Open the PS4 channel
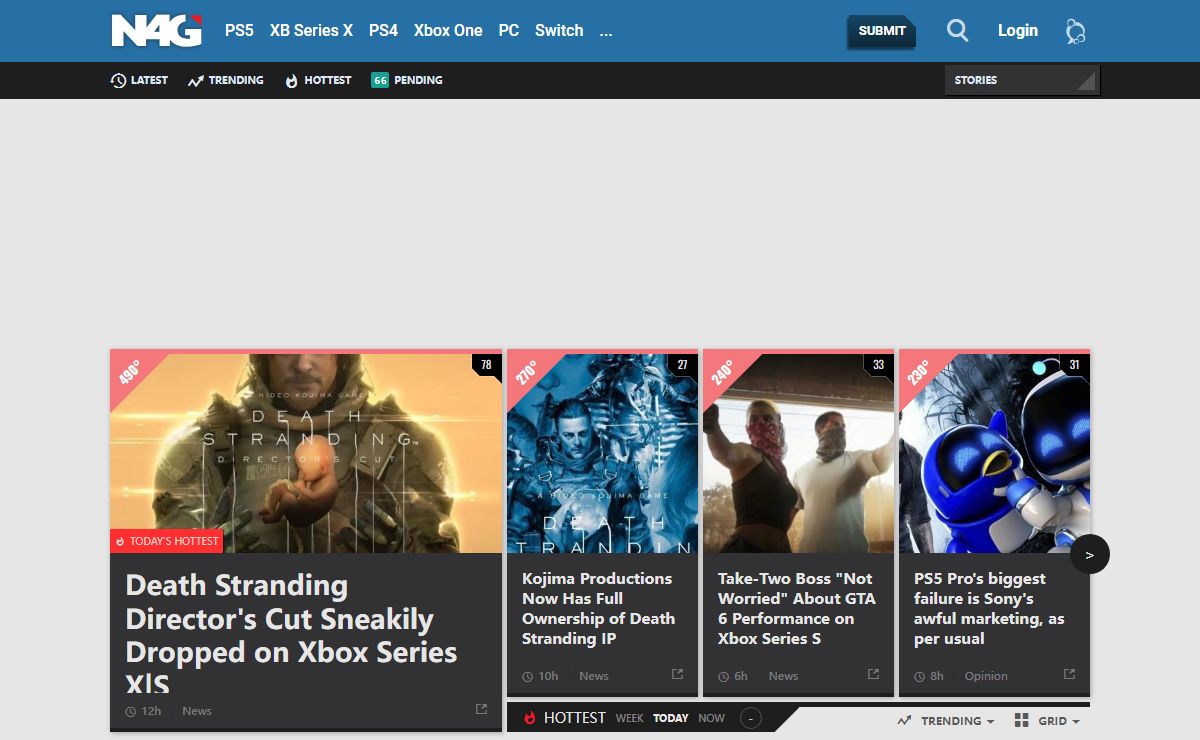This screenshot has height=740, width=1200. click(383, 30)
